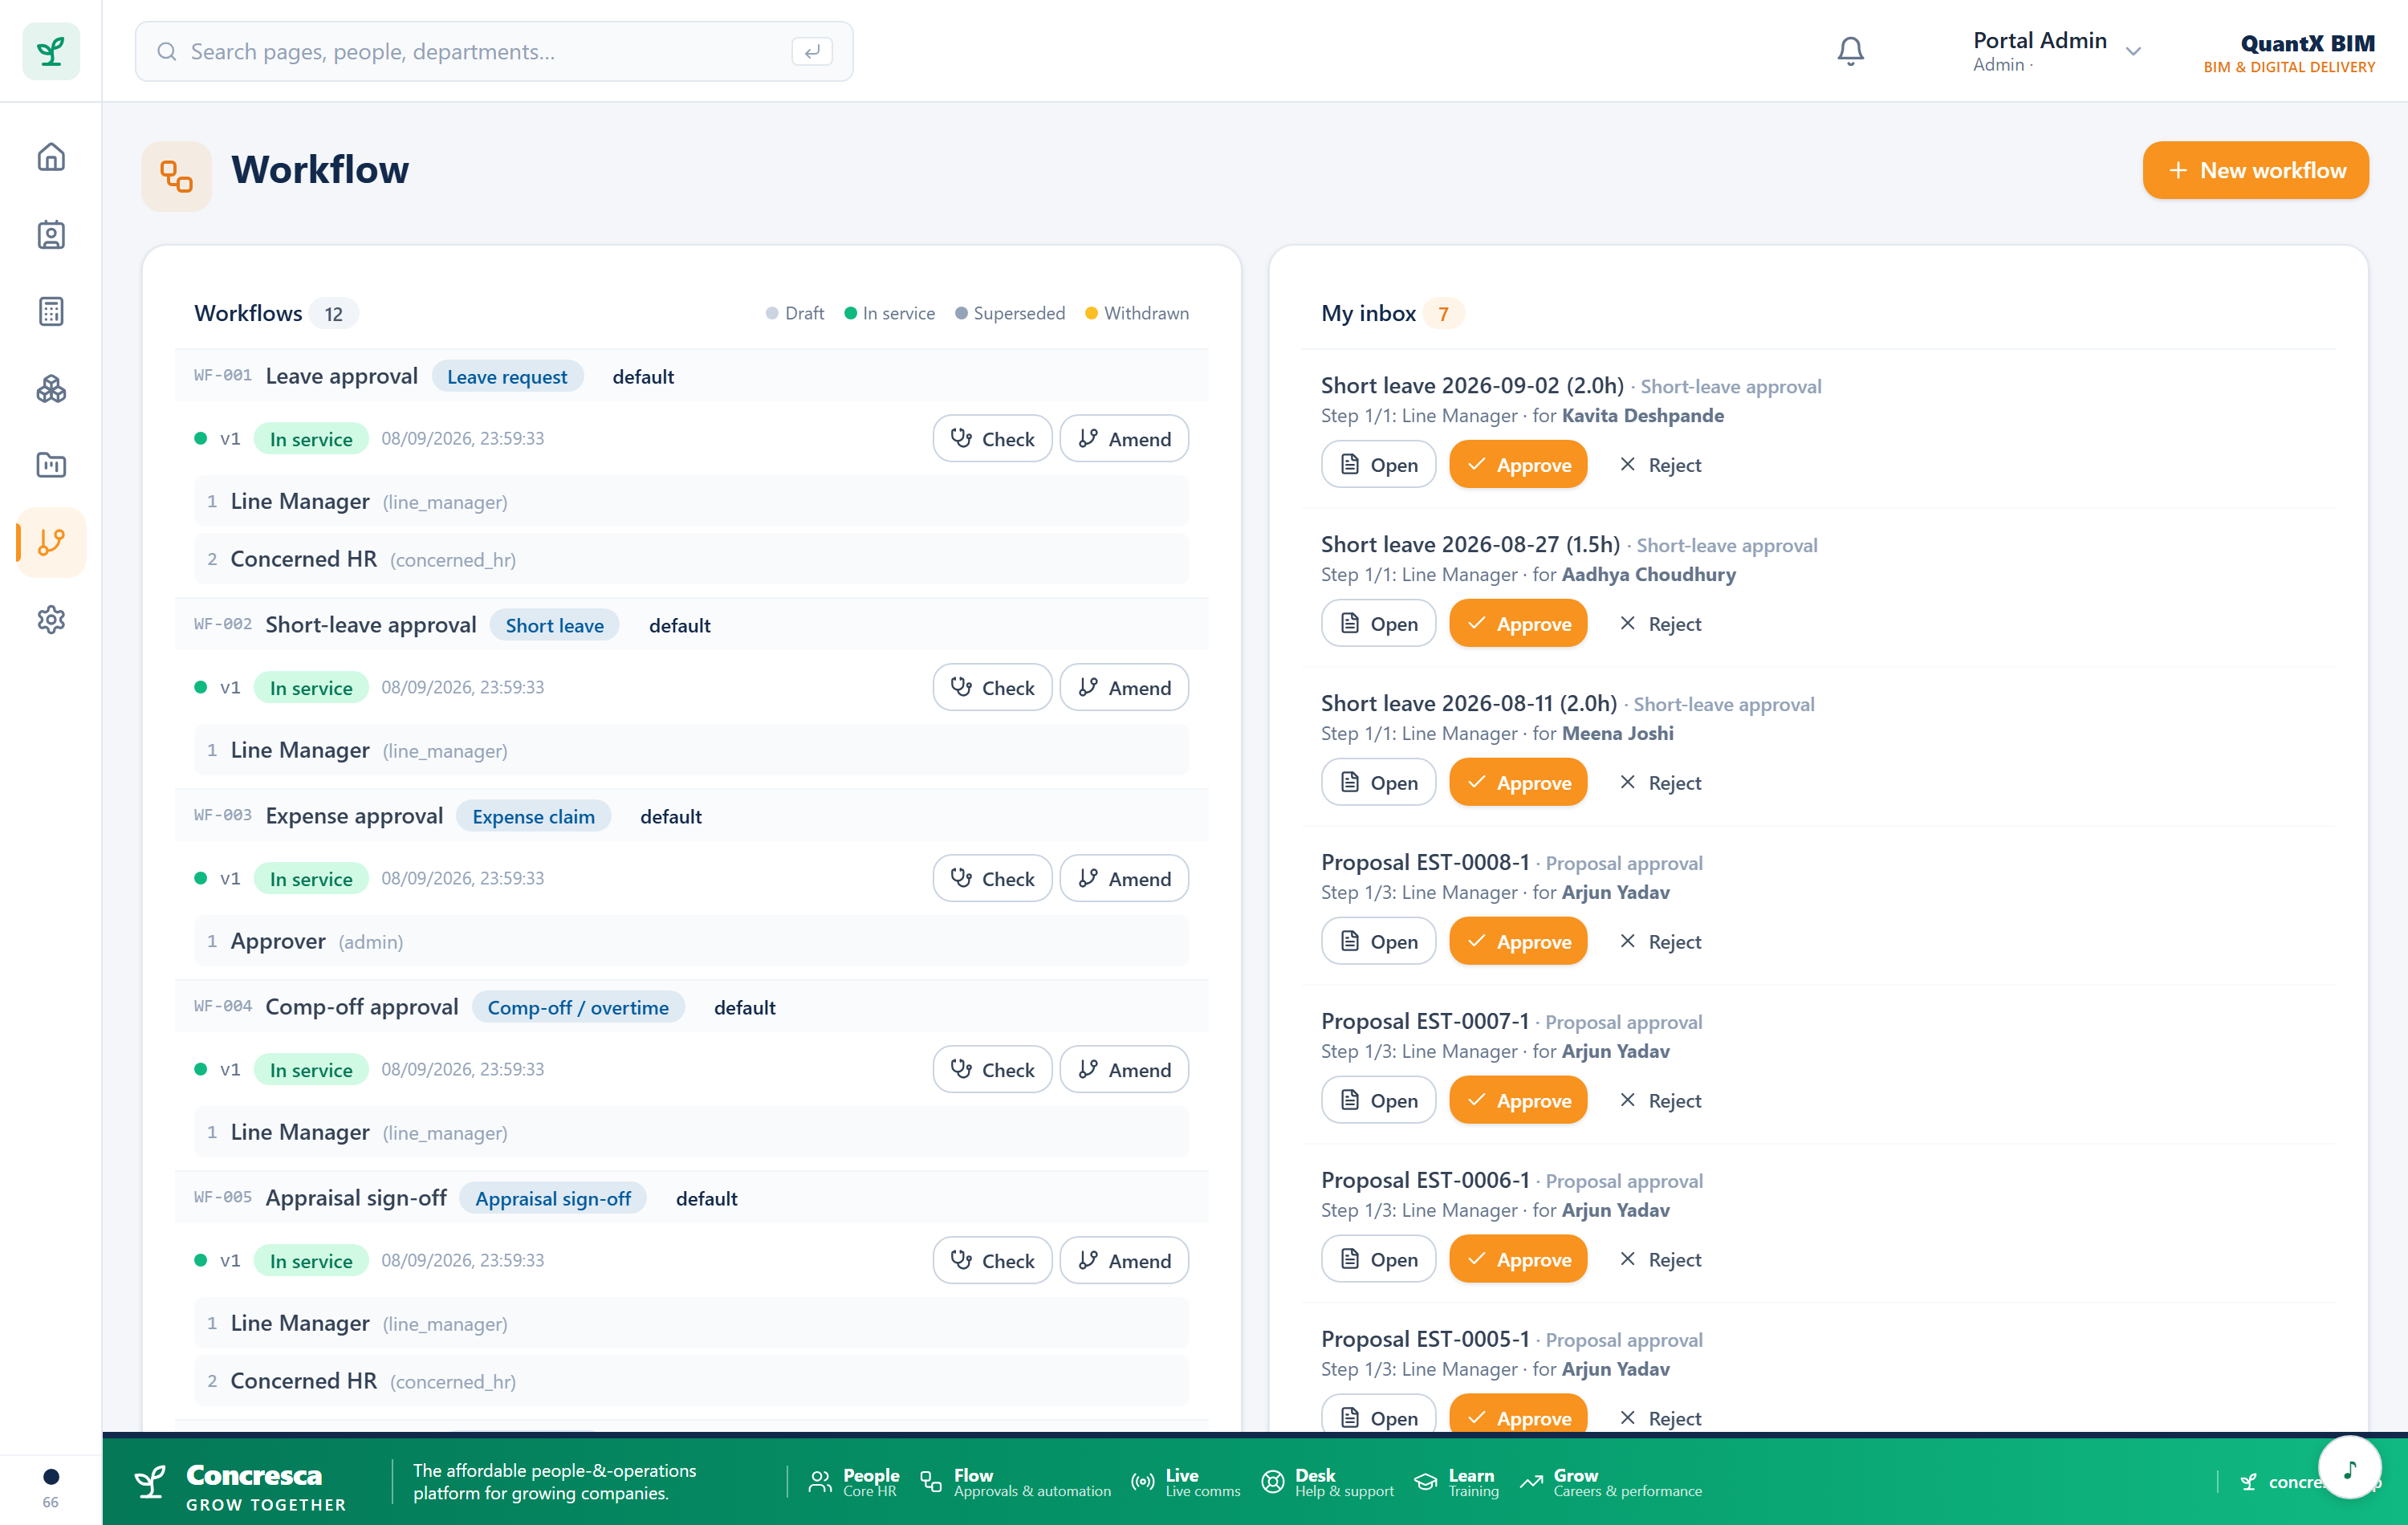Open Grow Careers & performance link
The image size is (2408, 1525).
click(x=1611, y=1482)
